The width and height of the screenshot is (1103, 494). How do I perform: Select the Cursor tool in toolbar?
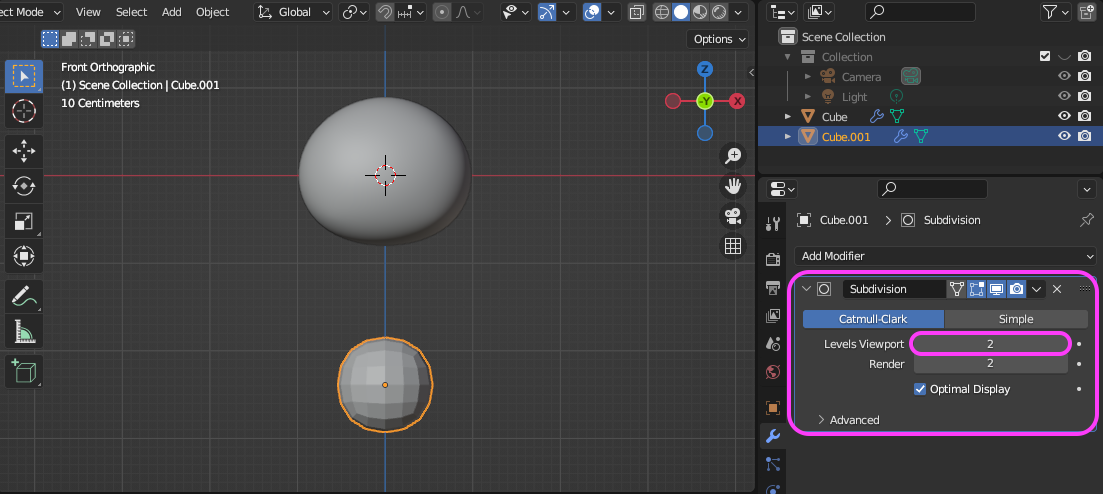pyautogui.click(x=23, y=111)
